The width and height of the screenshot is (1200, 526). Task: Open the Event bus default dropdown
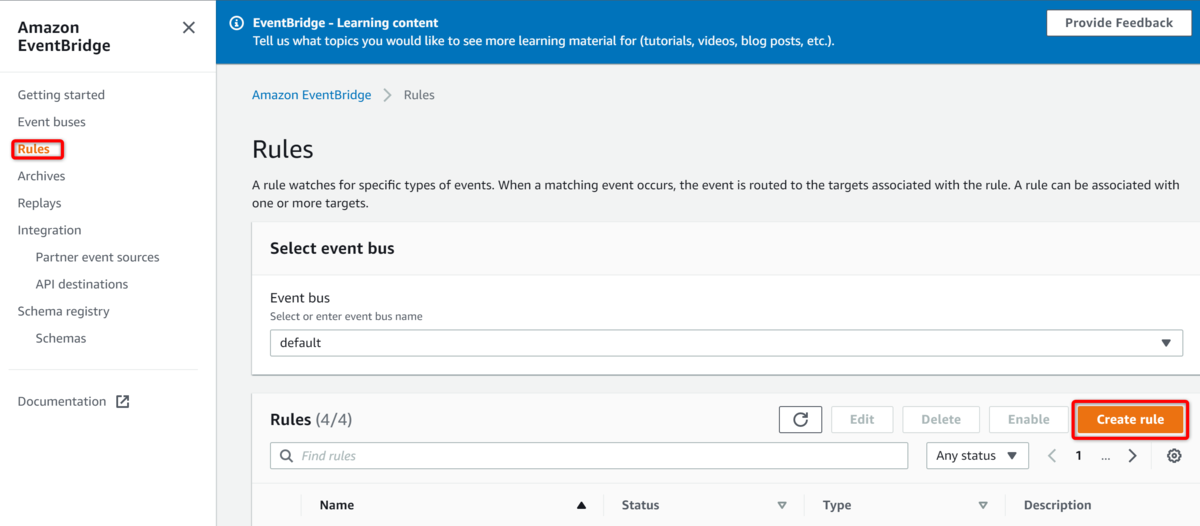click(x=726, y=343)
